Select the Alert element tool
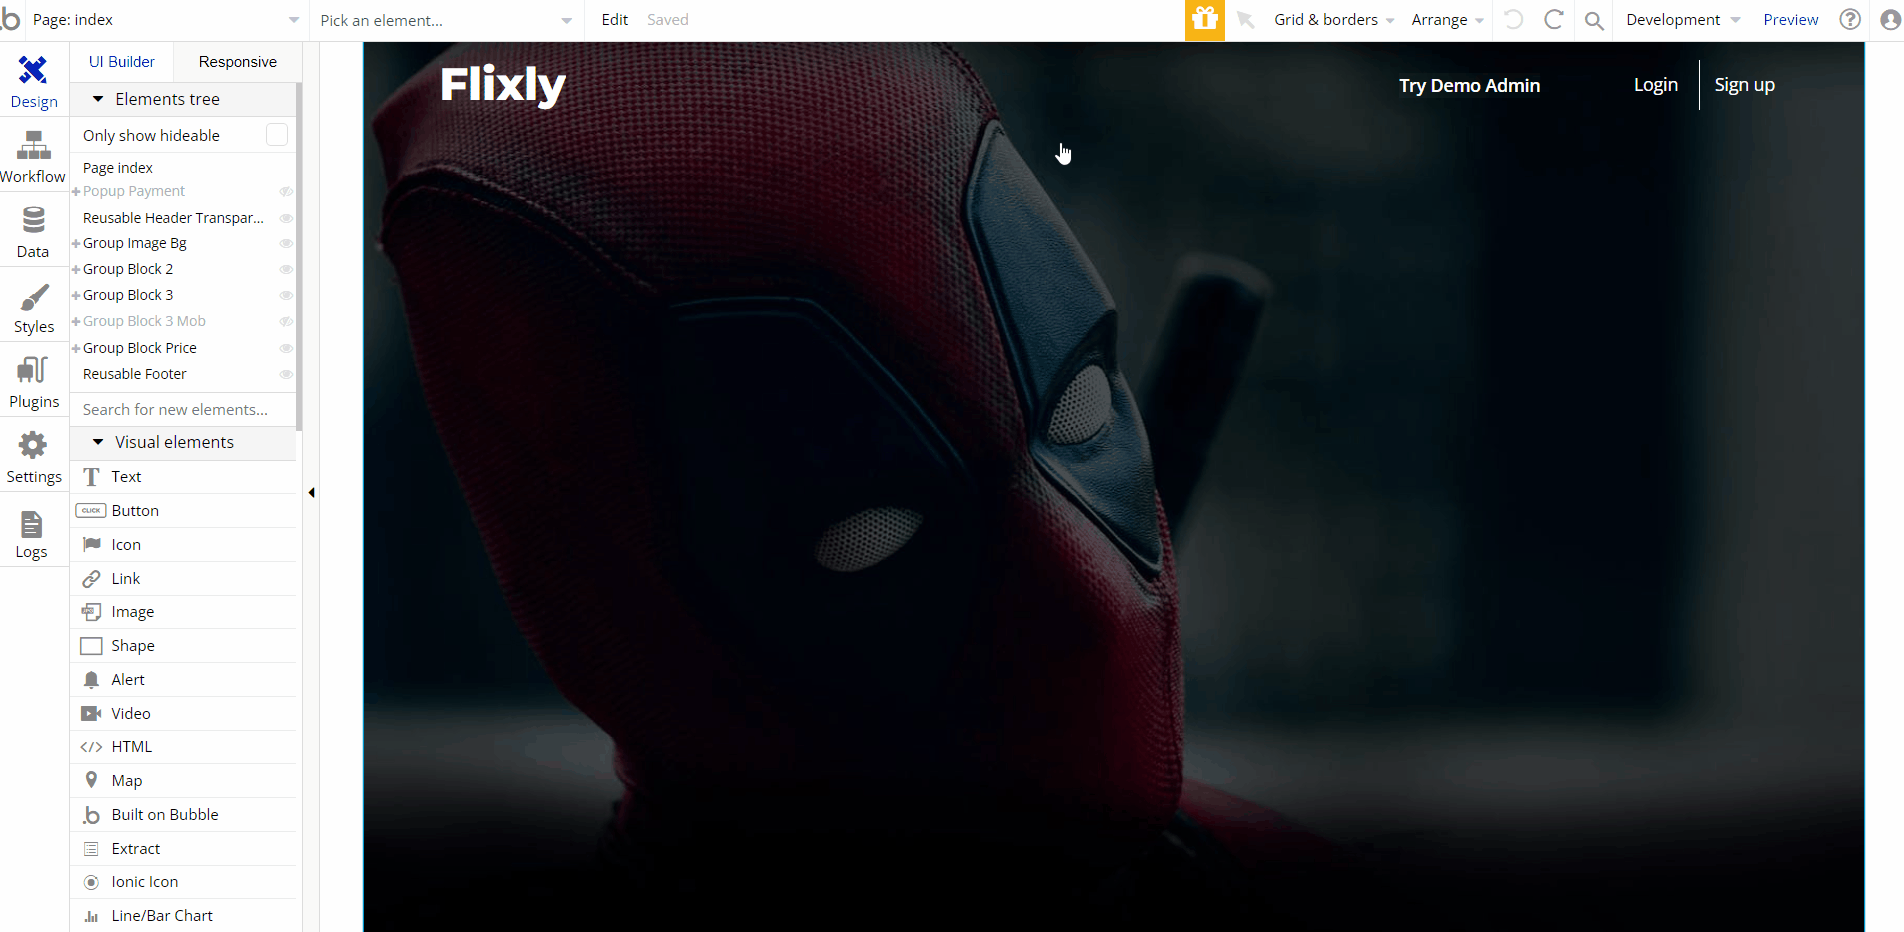Viewport: 1904px width, 932px height. 184,680
